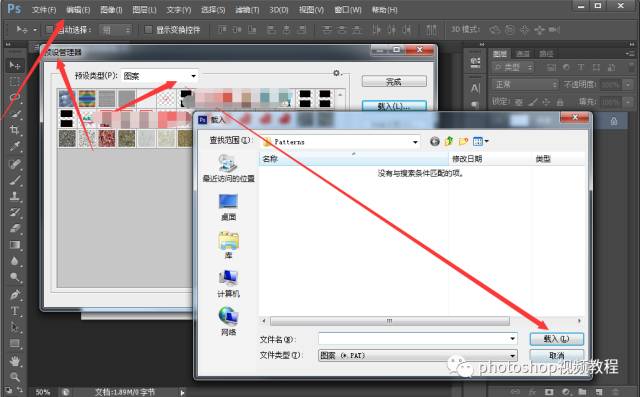Select the Brush tool
Image resolution: width=640 pixels, height=397 pixels.
click(x=15, y=180)
